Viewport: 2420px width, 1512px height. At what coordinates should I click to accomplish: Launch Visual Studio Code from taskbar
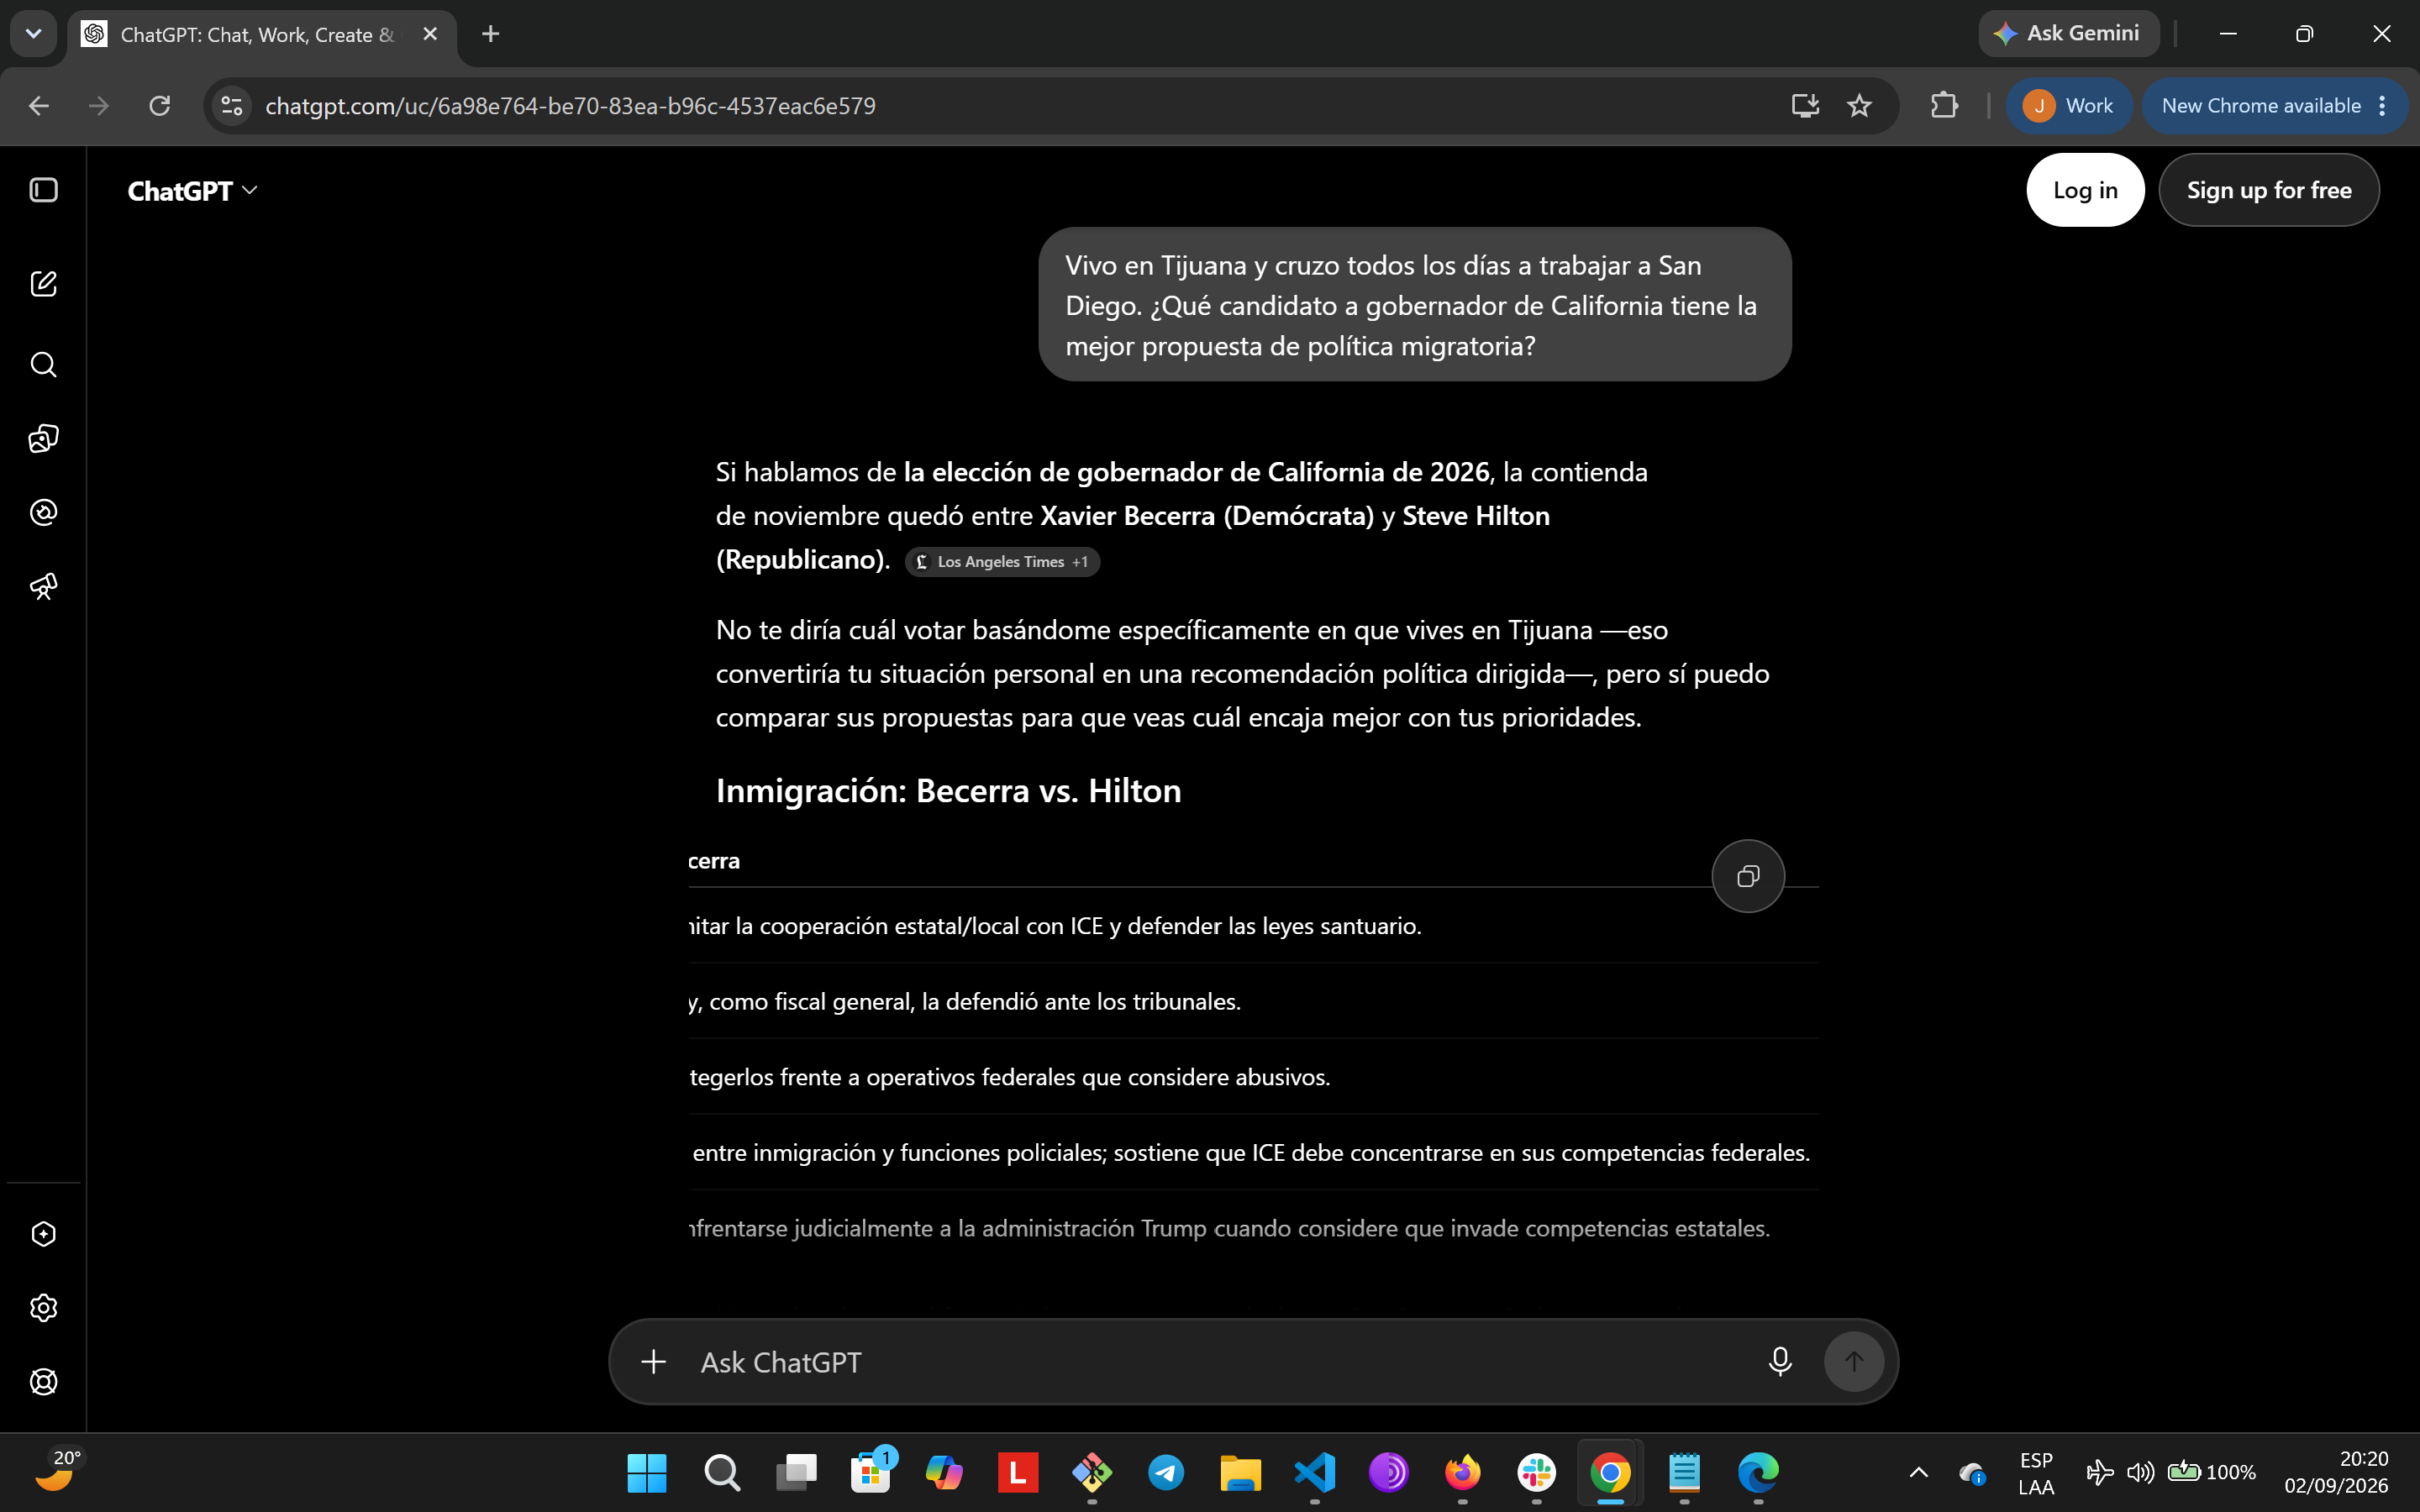click(1314, 1472)
